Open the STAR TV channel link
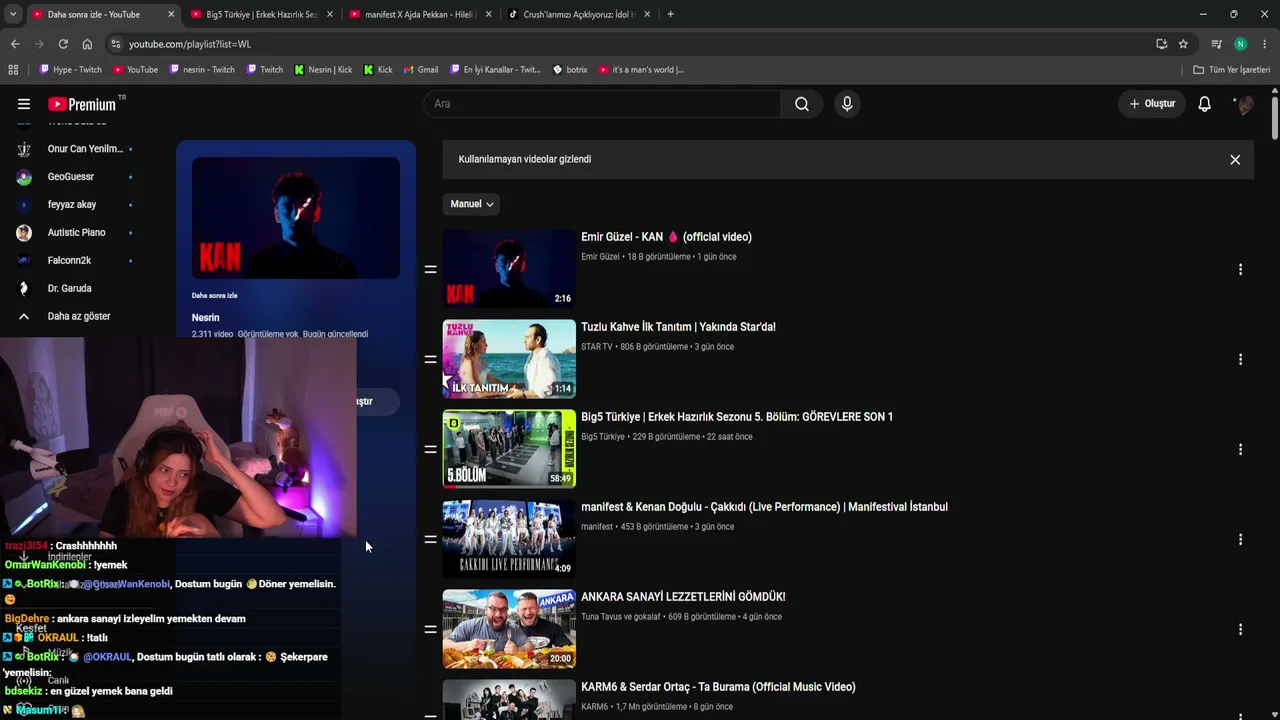1280x720 pixels. [597, 347]
